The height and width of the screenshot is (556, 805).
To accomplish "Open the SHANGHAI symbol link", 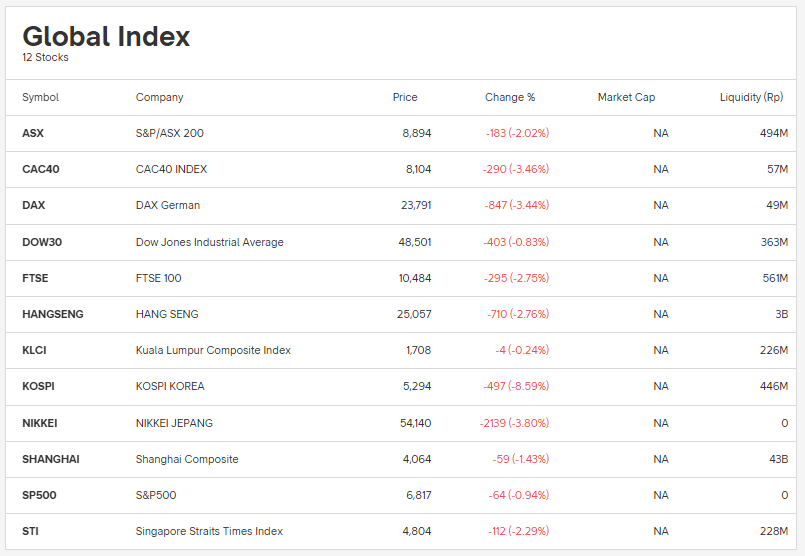I will tap(51, 459).
